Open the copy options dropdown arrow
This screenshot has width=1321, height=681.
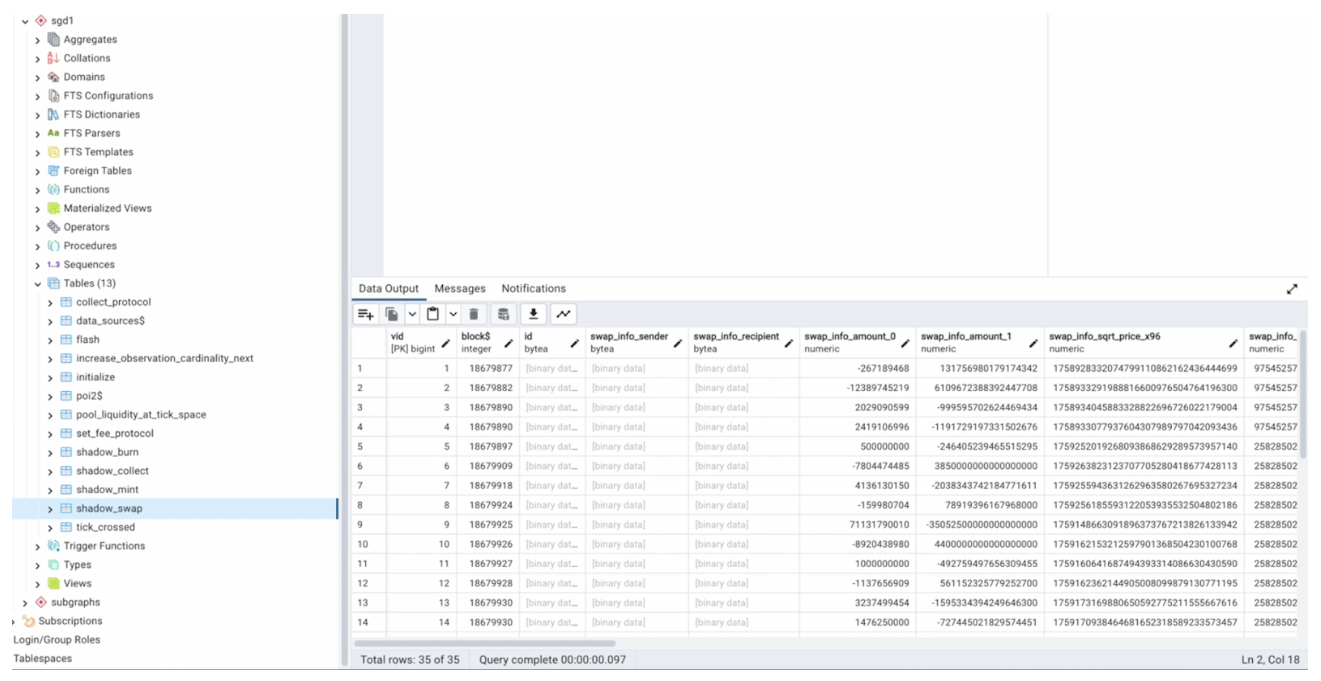[412, 314]
